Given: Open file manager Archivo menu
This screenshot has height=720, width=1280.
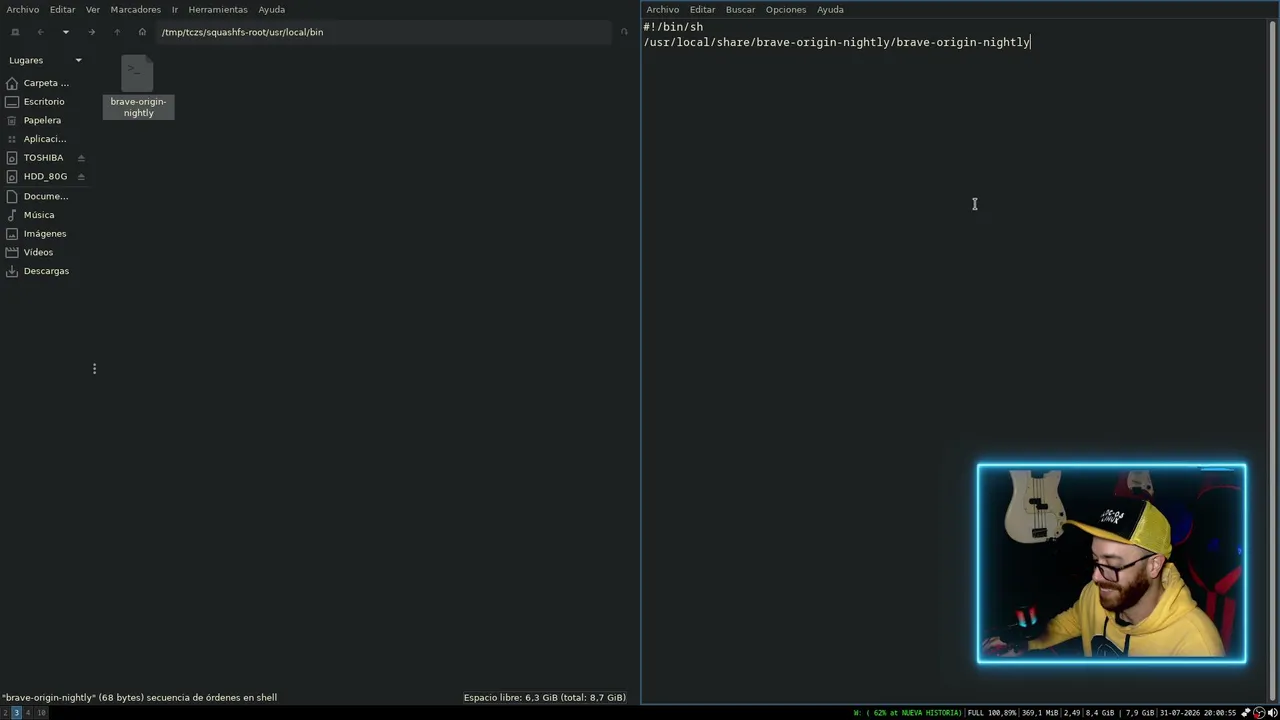Looking at the screenshot, I should 23,10.
